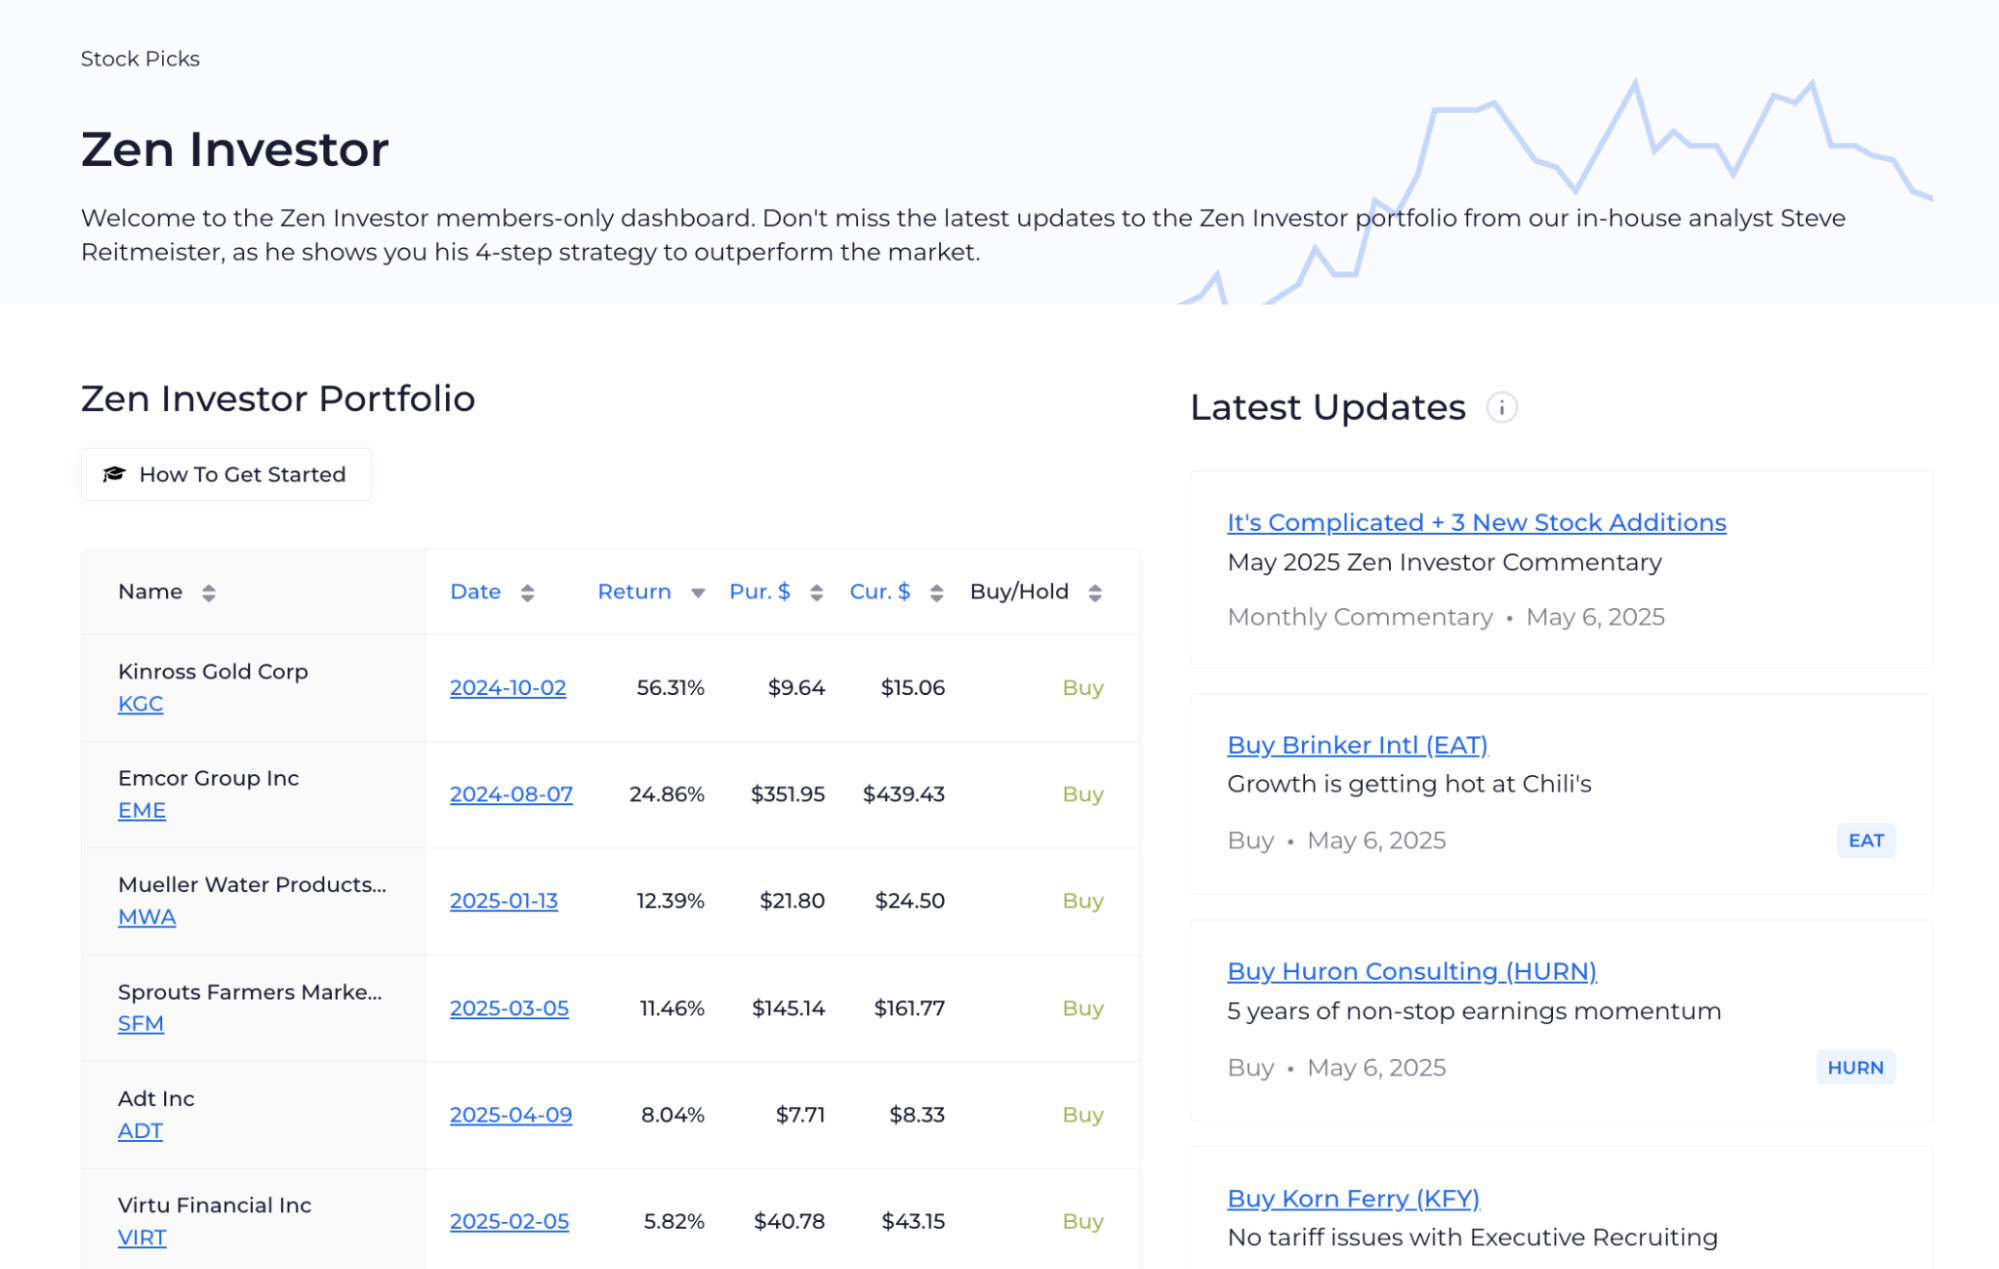Select the Emcor Group Inc name
Viewport: 1999px width, 1269px height.
tap(208, 779)
